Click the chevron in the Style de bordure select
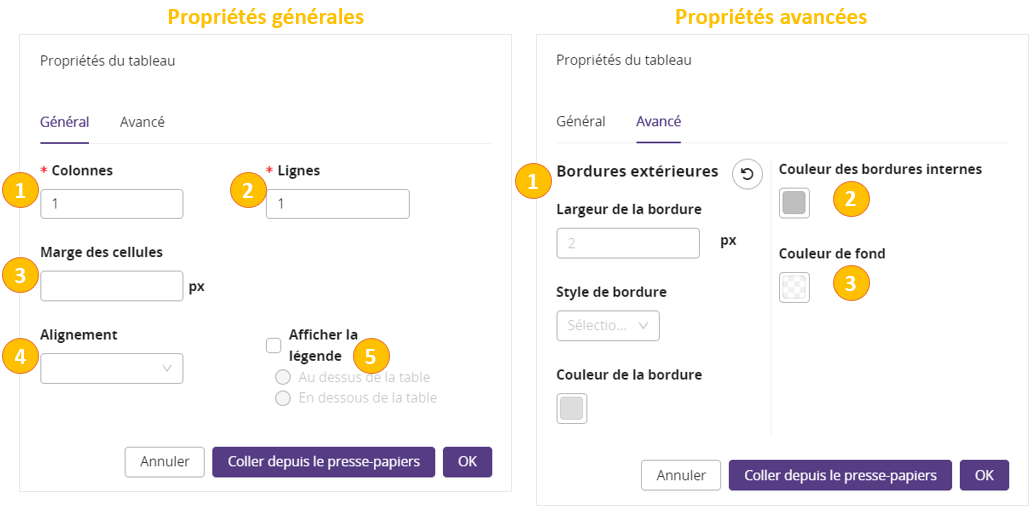Screen dimensions: 1036x512 (643, 325)
